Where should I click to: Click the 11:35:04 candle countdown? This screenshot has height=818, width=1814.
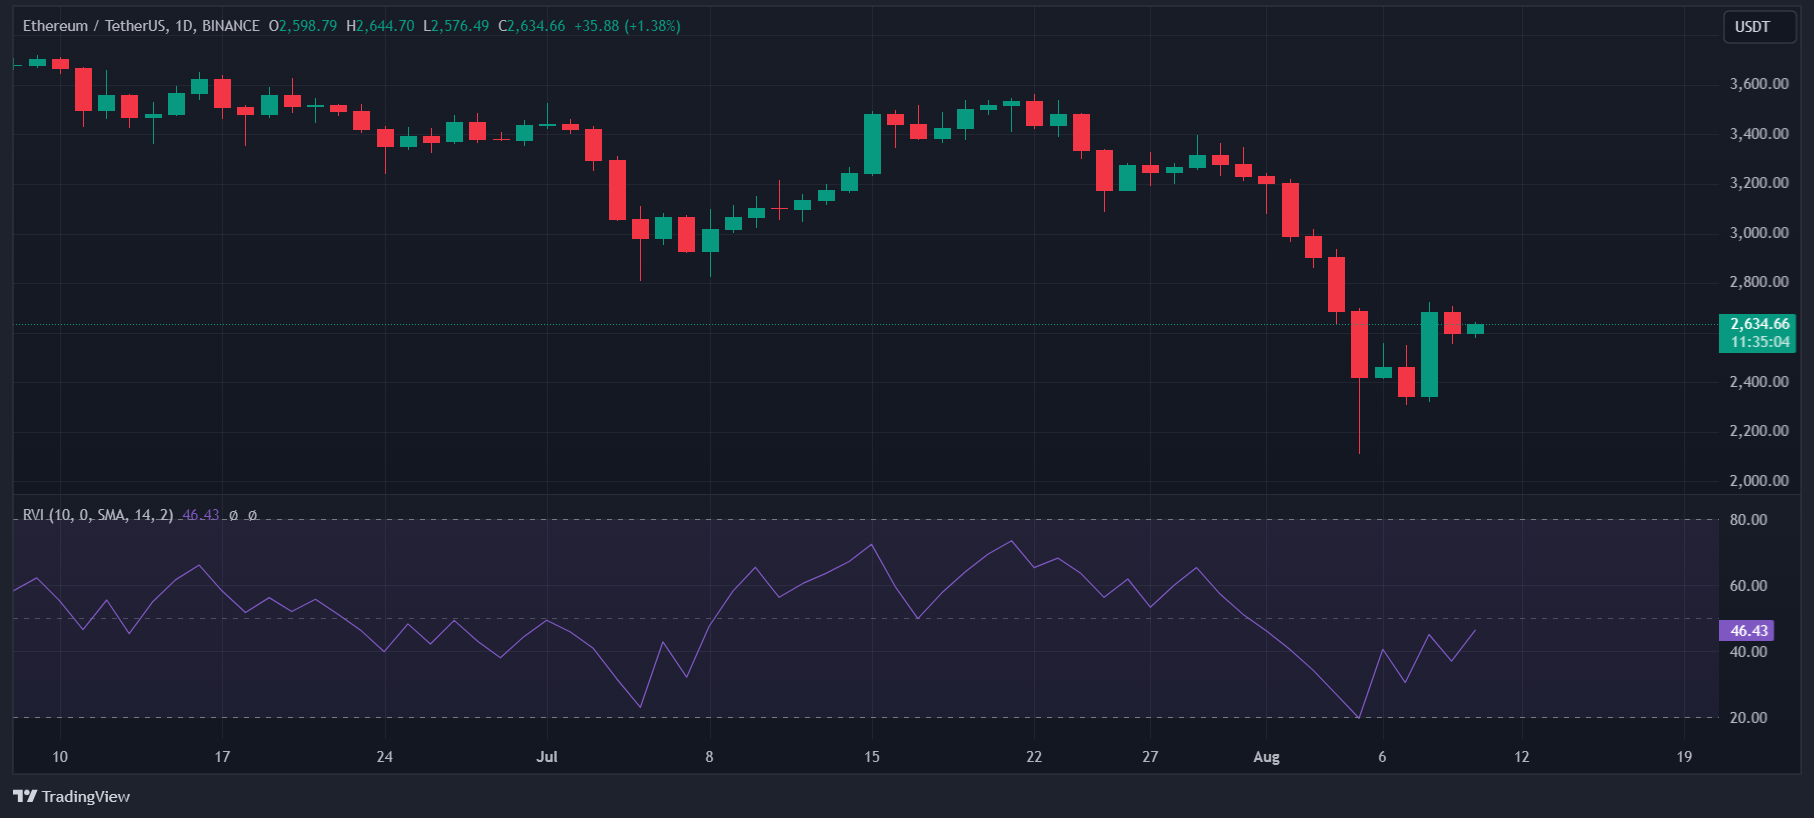1759,342
